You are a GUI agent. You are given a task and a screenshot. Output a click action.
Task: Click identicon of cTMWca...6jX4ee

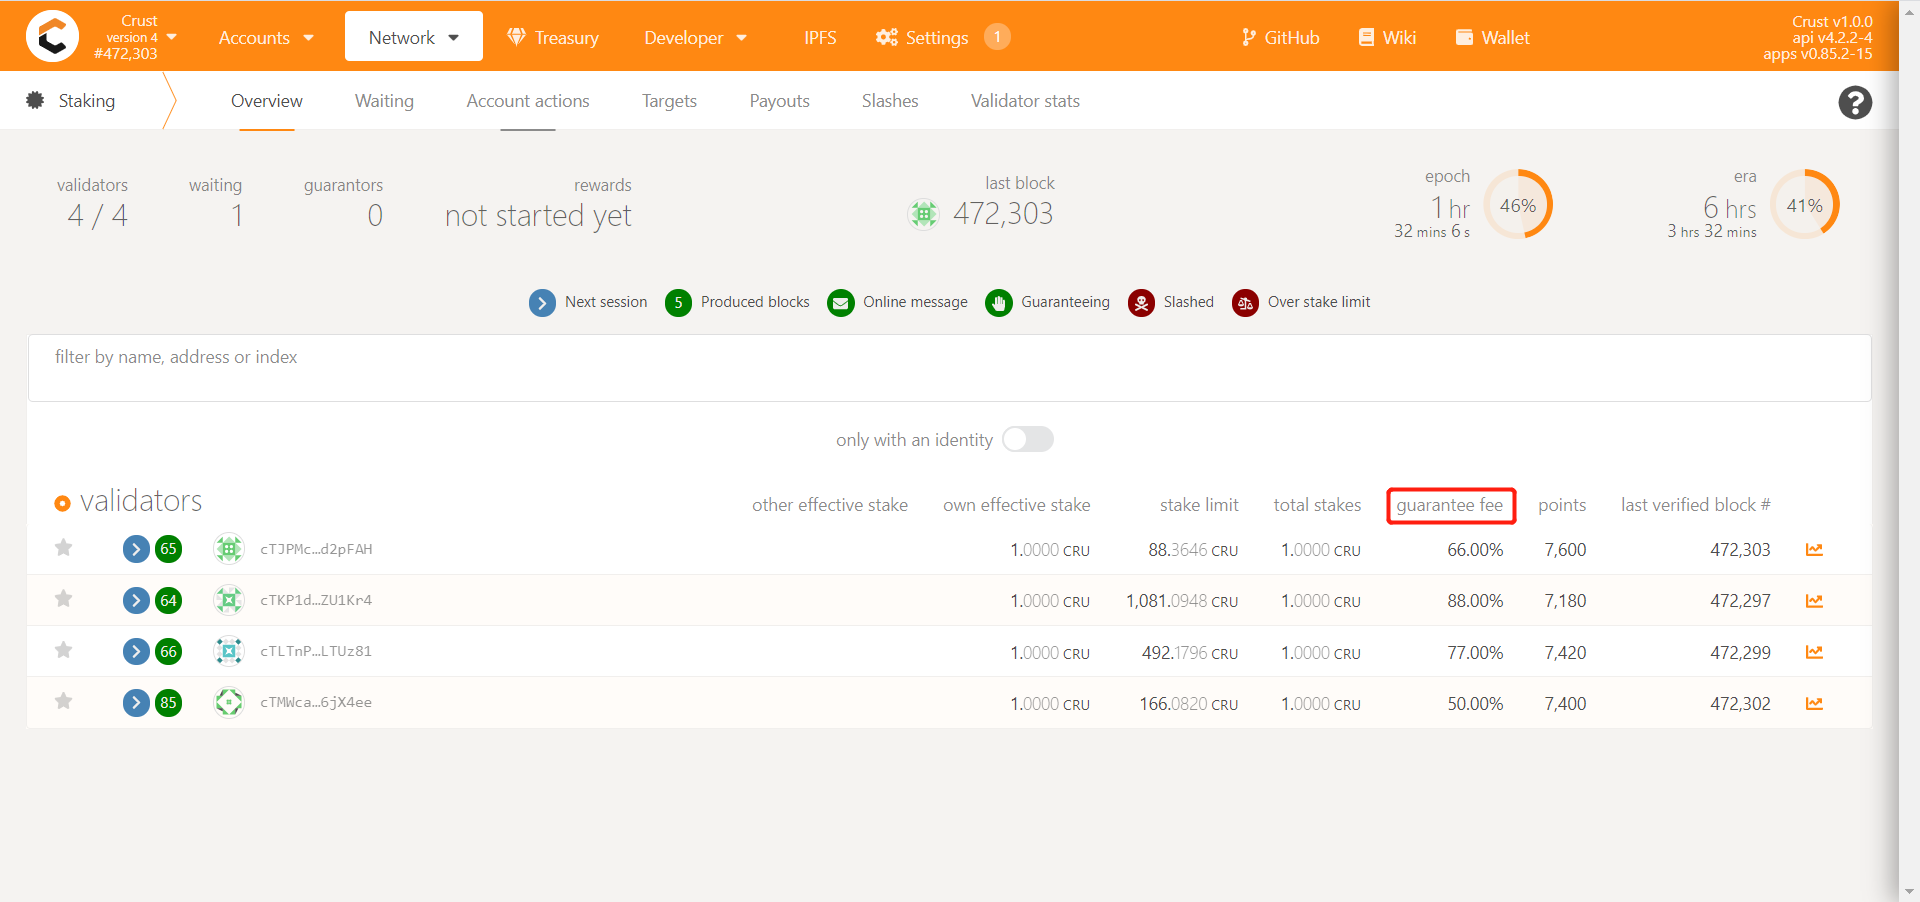(229, 702)
